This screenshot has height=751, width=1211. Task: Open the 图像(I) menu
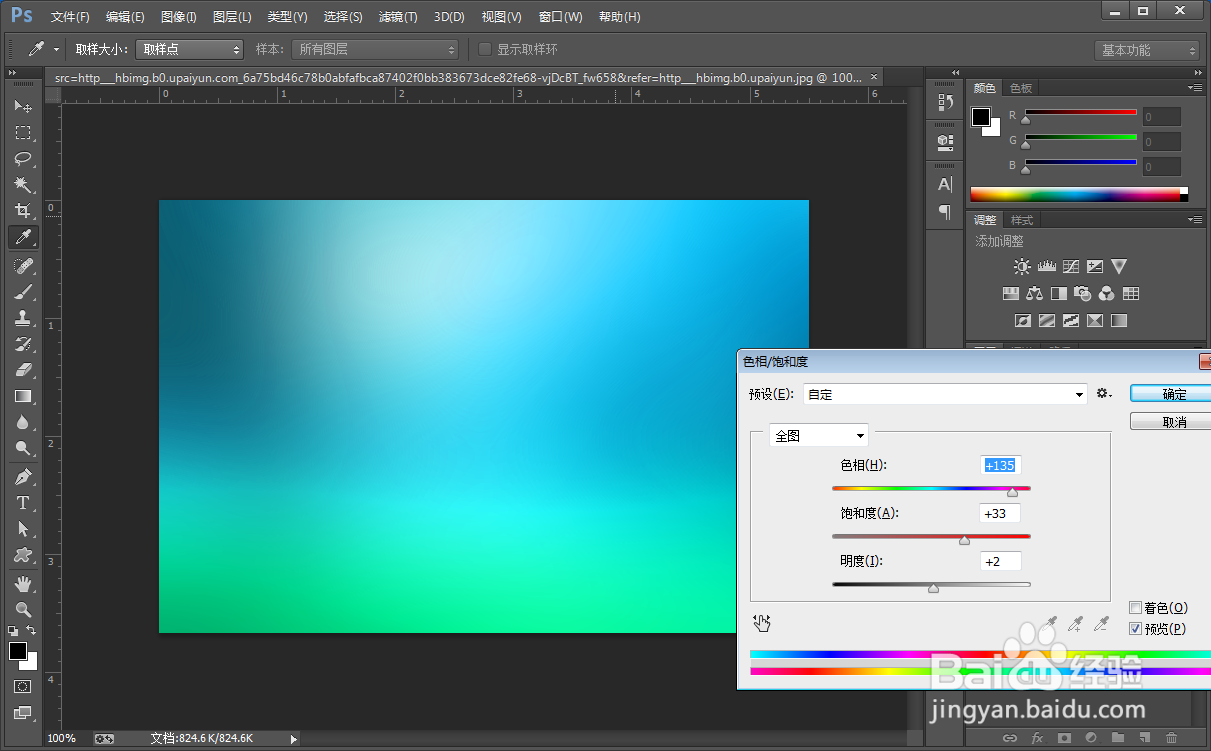point(178,17)
